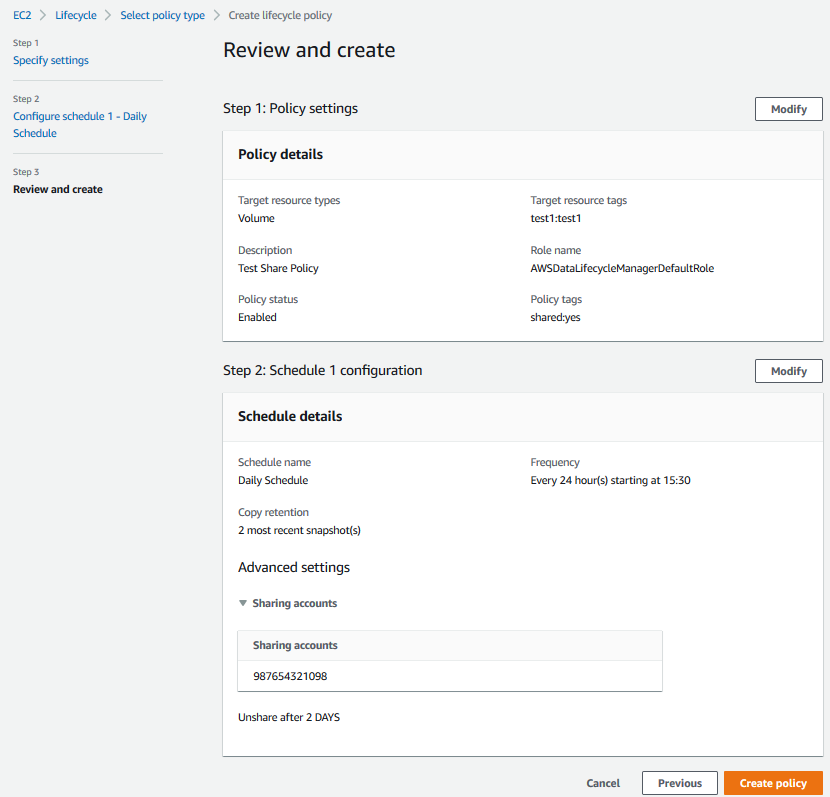The width and height of the screenshot is (830, 797).
Task: Go to the Specify settings step
Action: pos(50,60)
